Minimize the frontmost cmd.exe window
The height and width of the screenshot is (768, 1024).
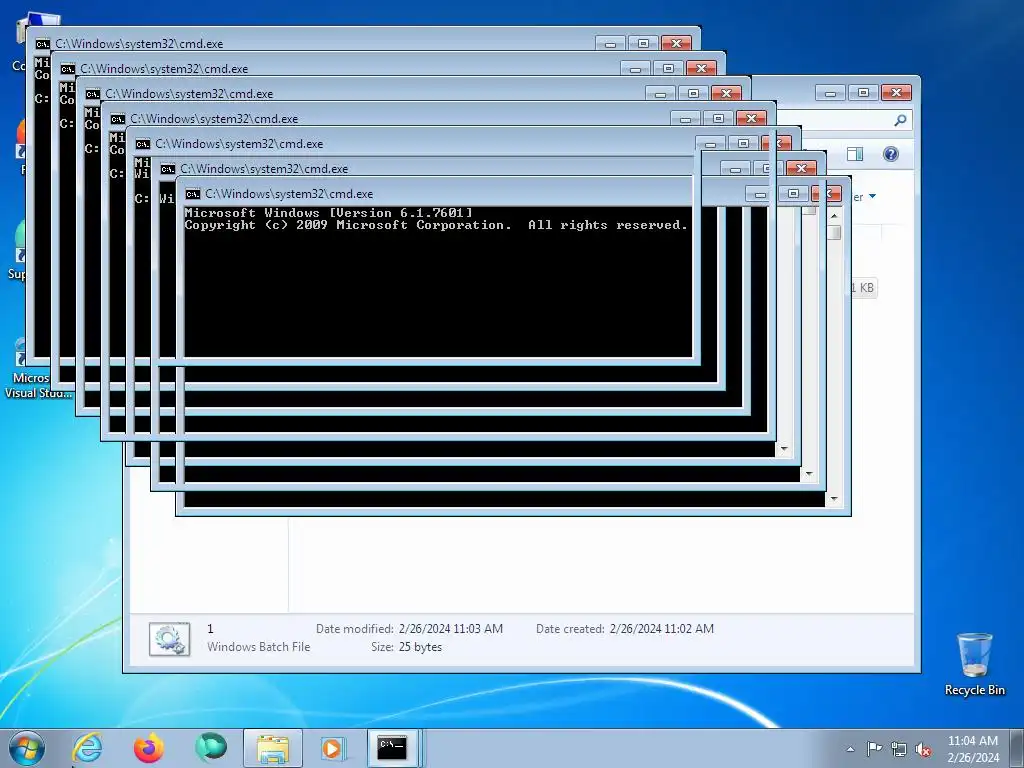click(760, 194)
